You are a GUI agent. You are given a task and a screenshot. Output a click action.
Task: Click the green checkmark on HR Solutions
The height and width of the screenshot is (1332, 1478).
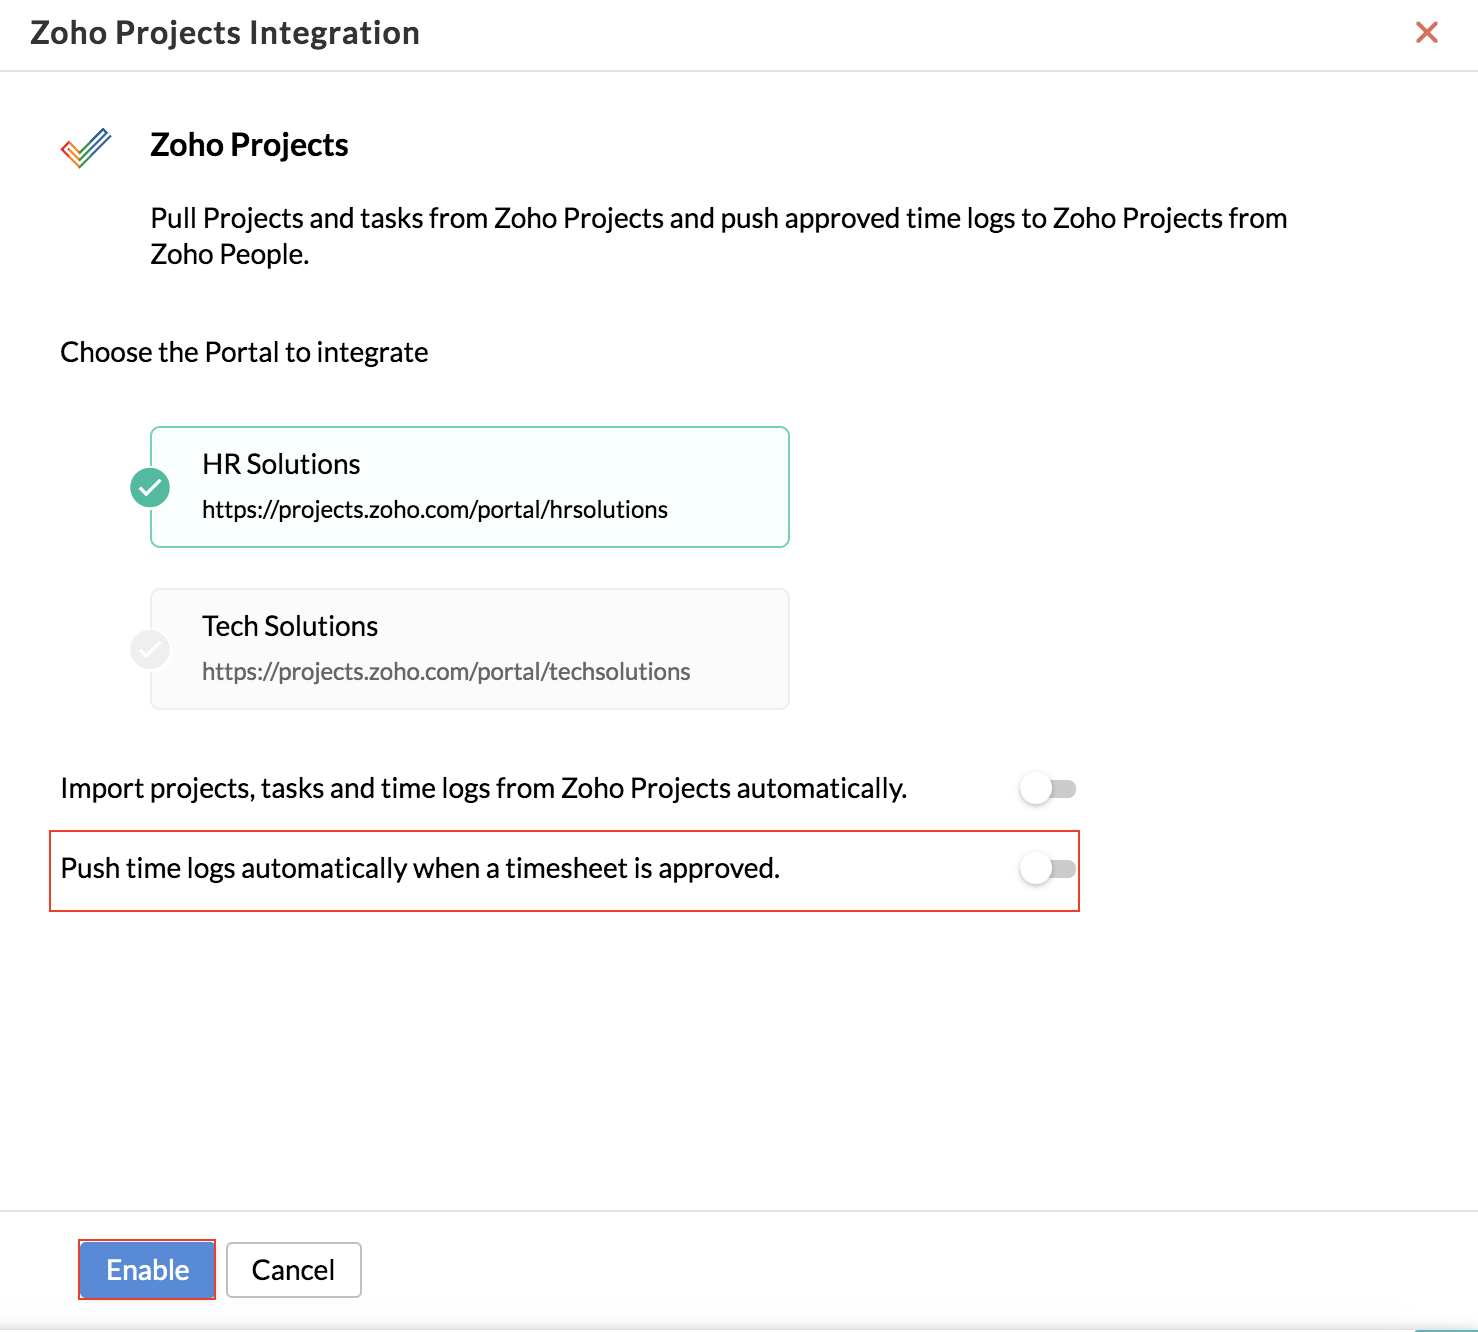[150, 488]
